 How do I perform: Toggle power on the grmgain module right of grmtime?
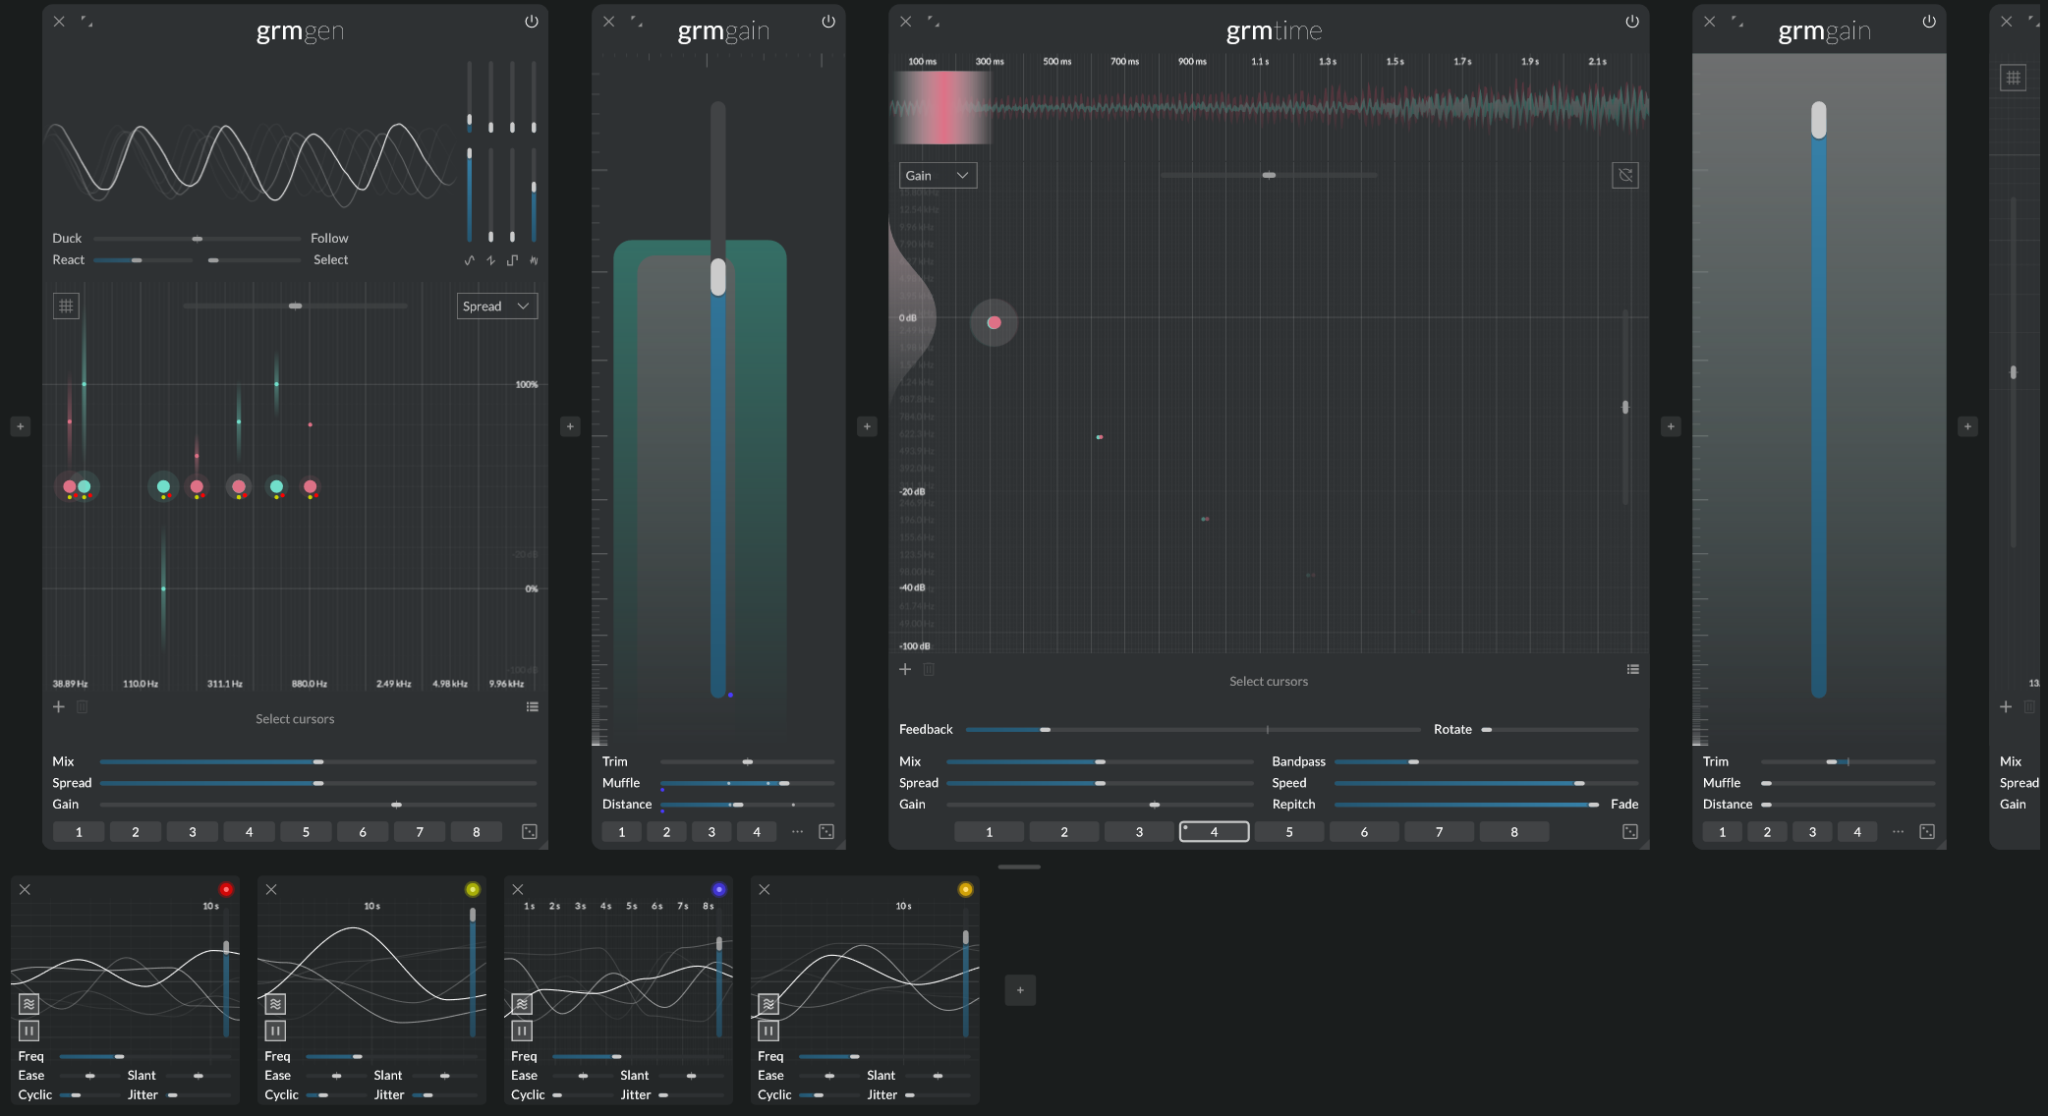pos(1929,21)
